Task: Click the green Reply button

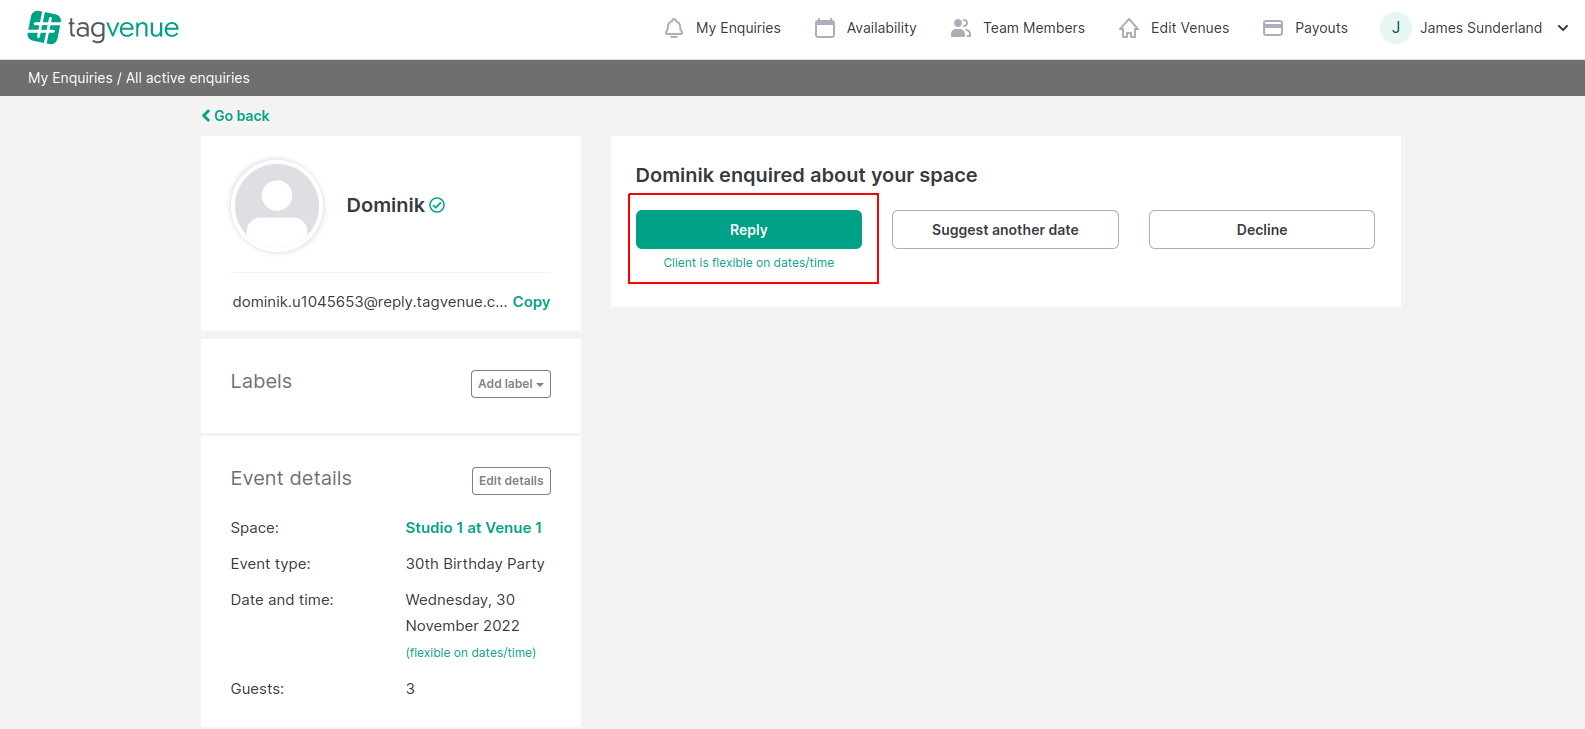Action: [749, 229]
